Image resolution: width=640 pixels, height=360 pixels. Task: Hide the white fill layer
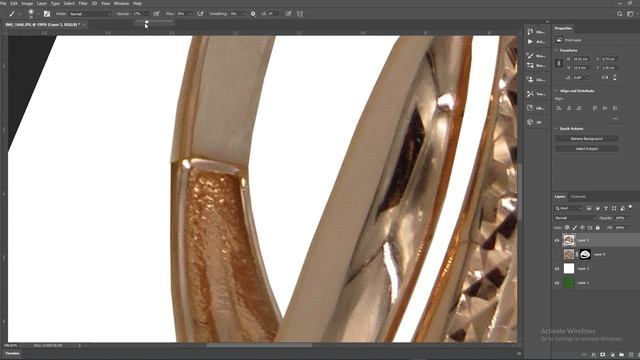[x=557, y=269]
